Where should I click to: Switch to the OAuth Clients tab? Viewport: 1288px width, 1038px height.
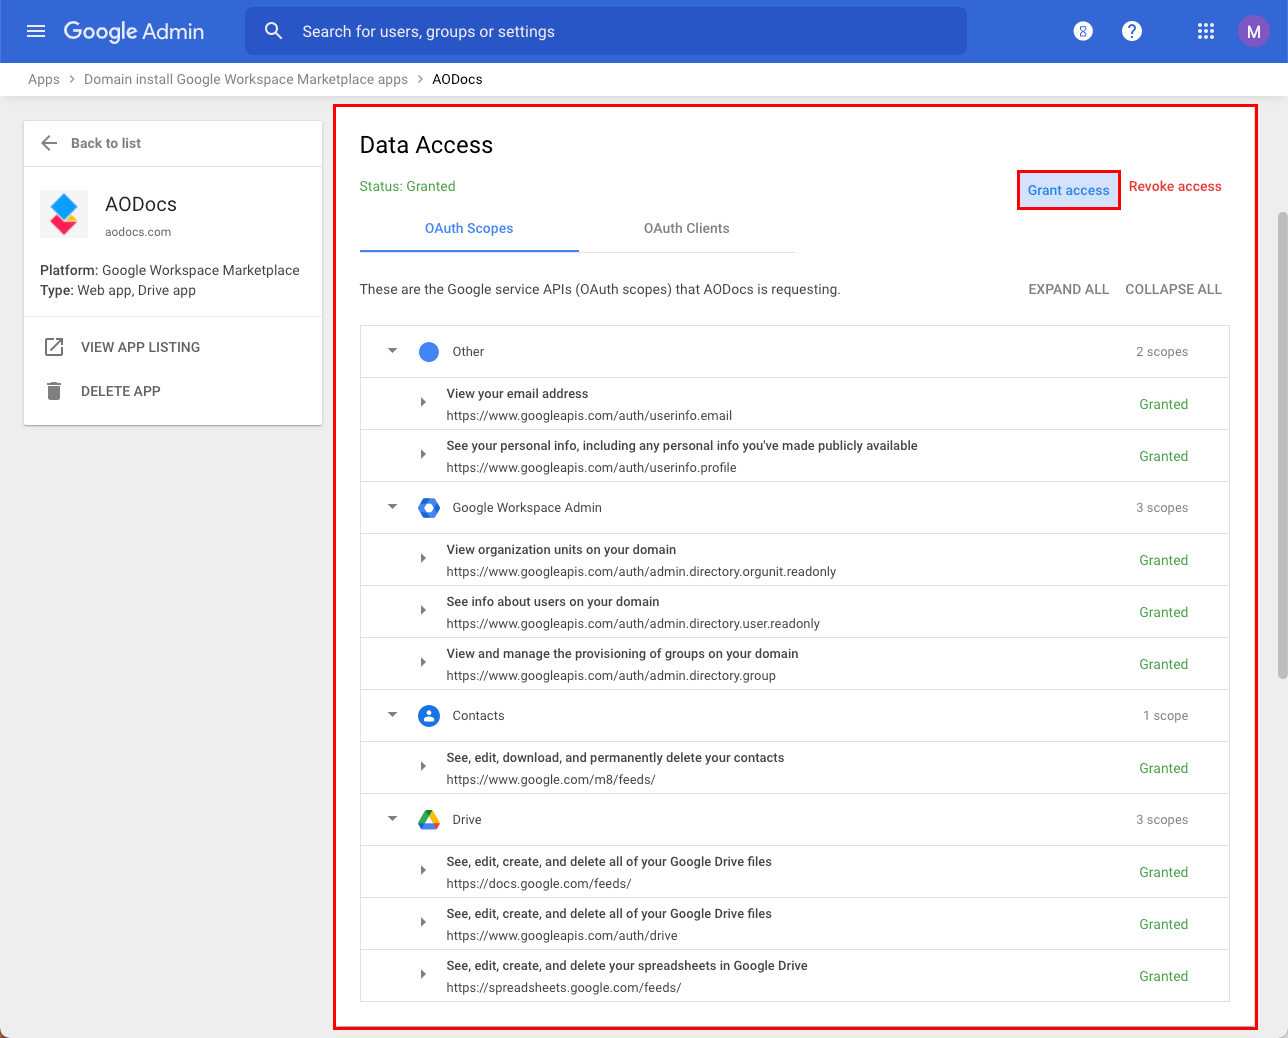(x=686, y=229)
